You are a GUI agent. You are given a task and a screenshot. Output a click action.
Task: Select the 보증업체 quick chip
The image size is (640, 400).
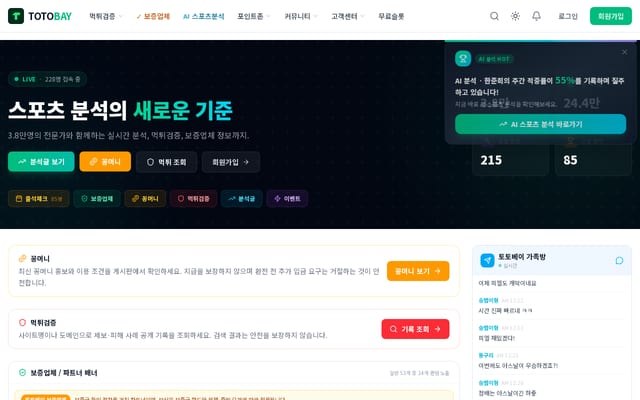click(x=97, y=199)
